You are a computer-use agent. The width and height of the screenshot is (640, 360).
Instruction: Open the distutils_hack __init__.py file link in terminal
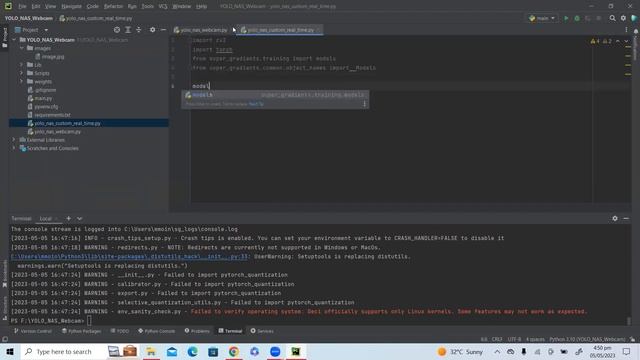point(129,257)
